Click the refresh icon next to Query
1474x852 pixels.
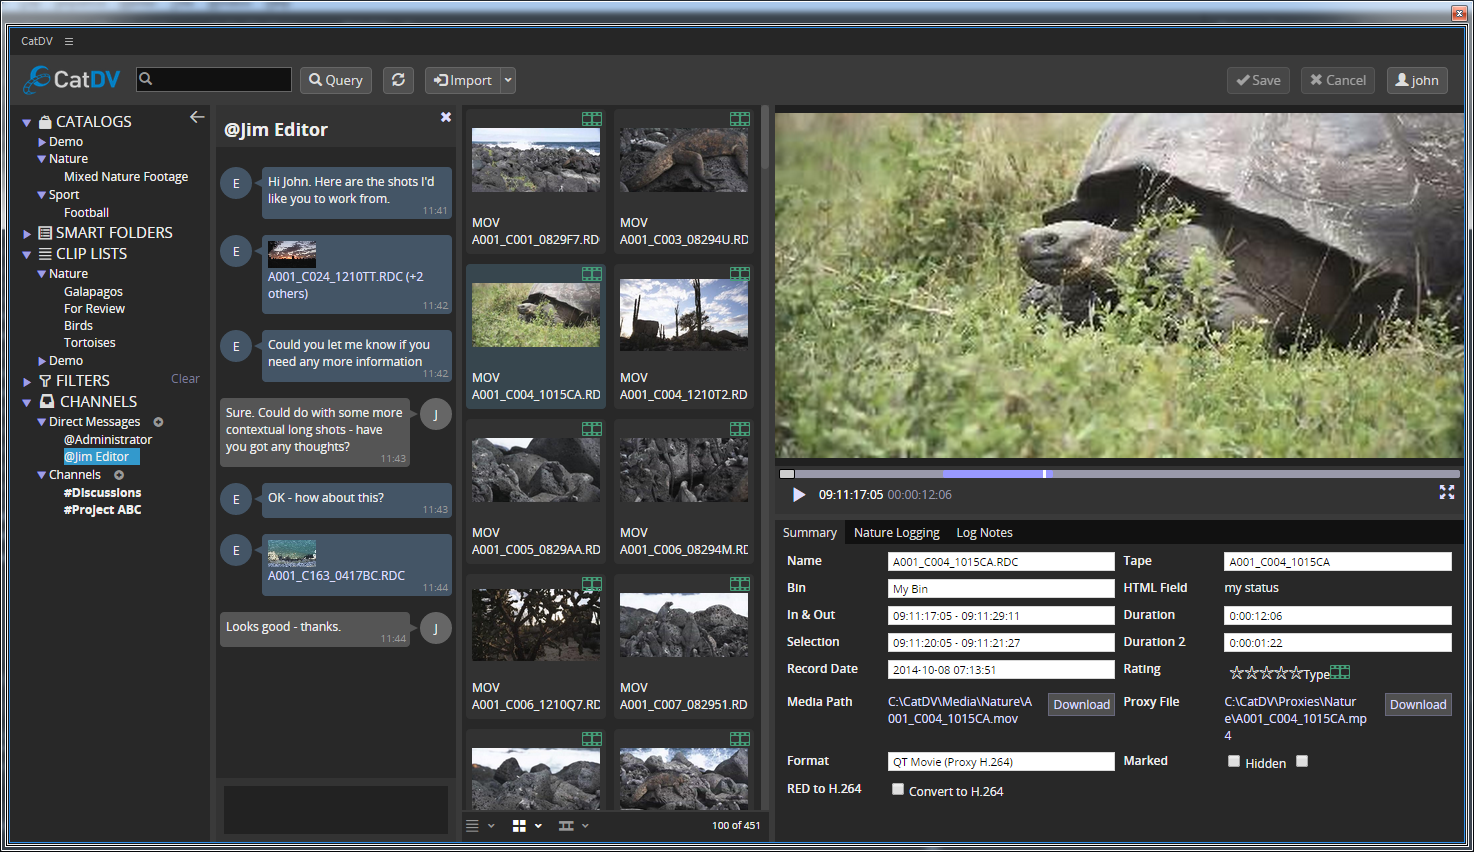click(x=398, y=80)
